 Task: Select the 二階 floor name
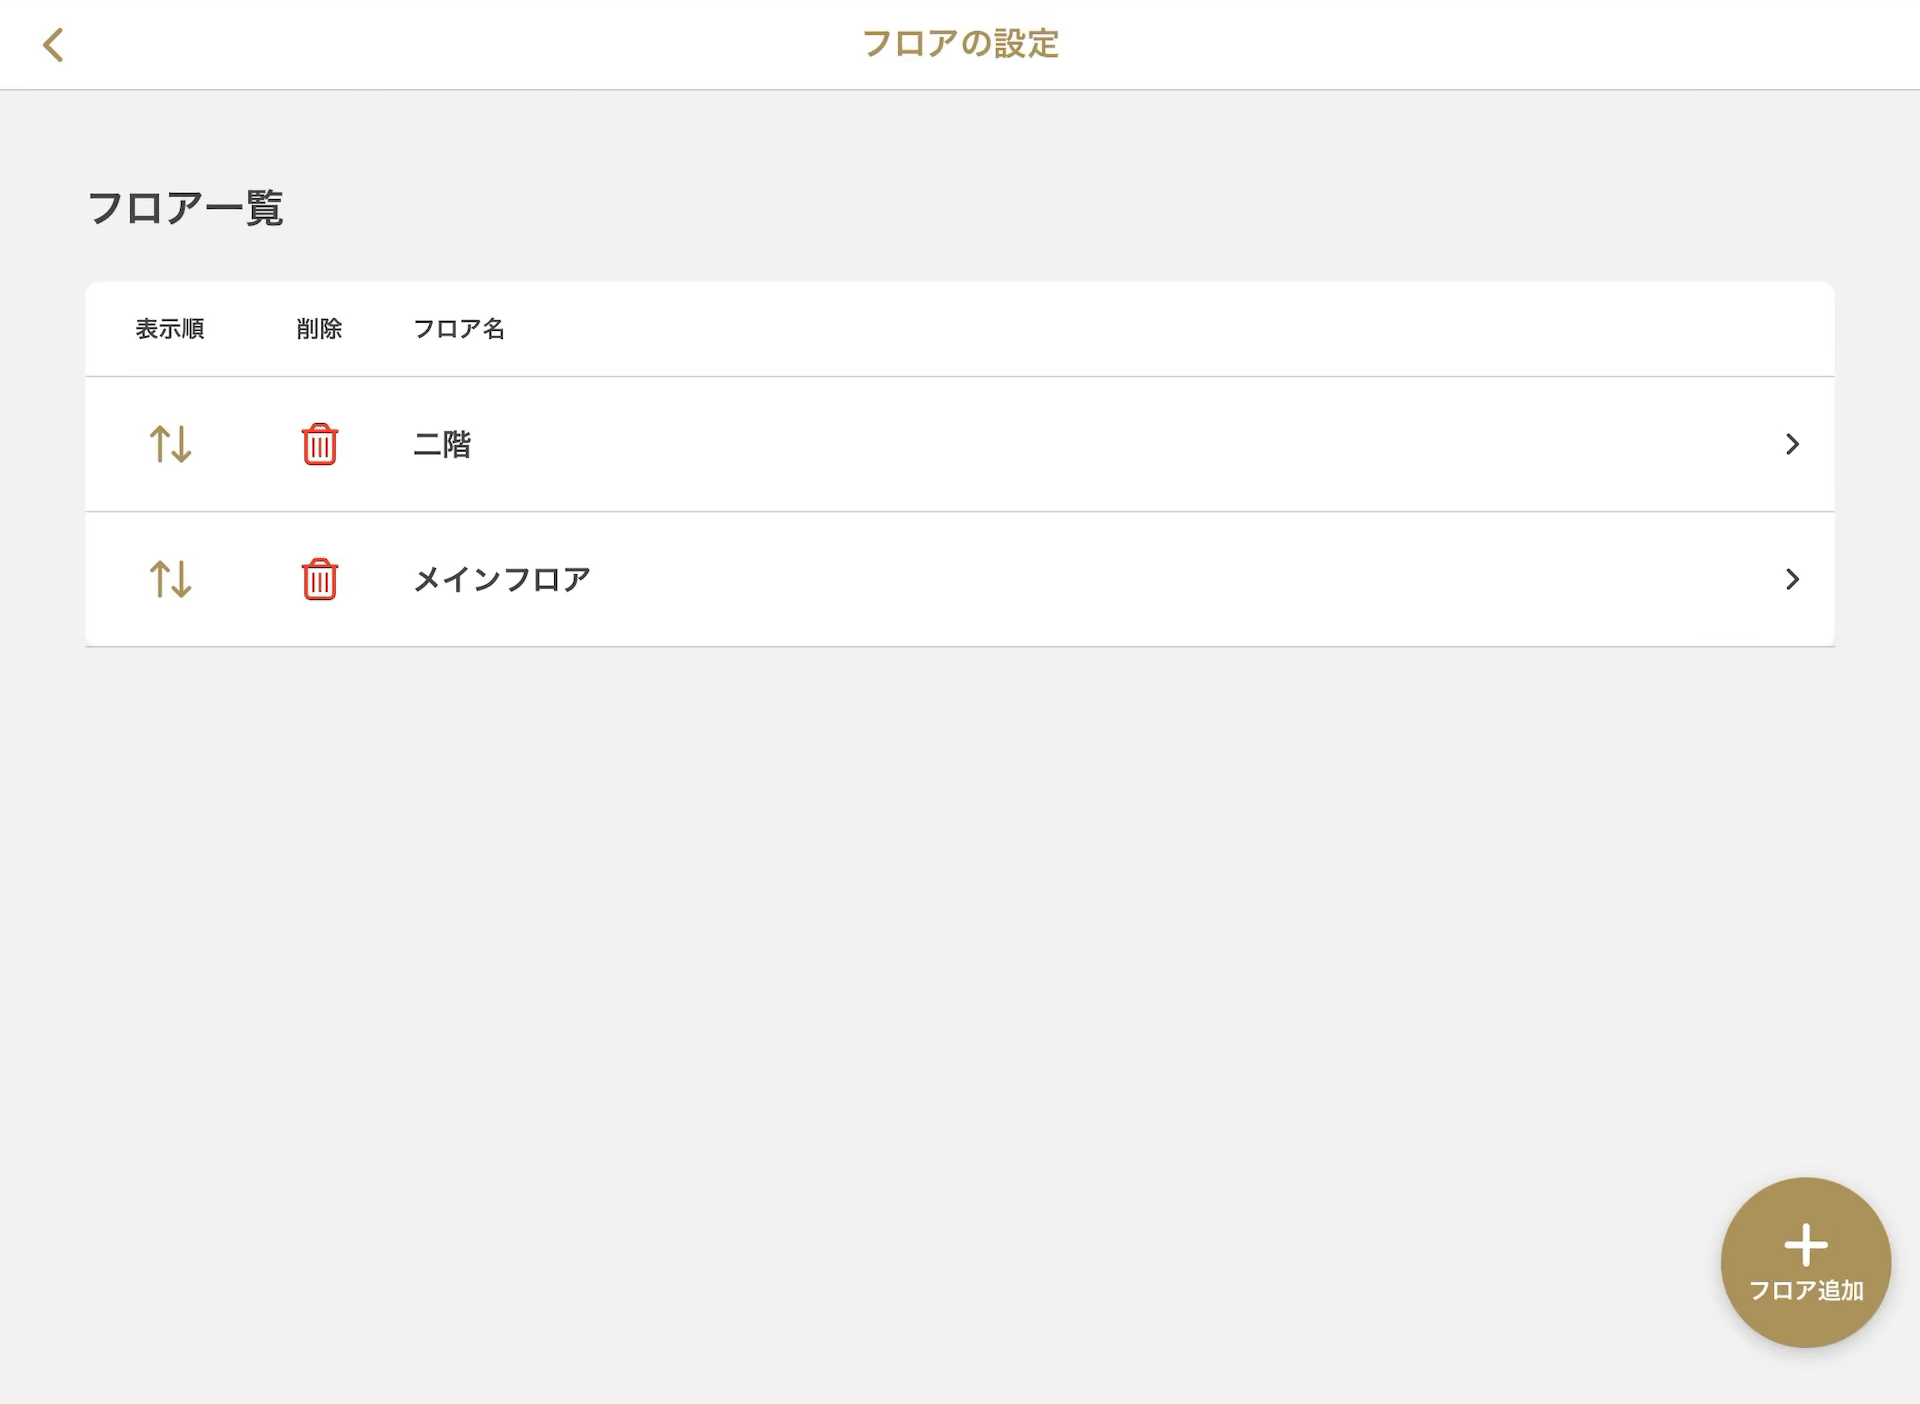[442, 444]
